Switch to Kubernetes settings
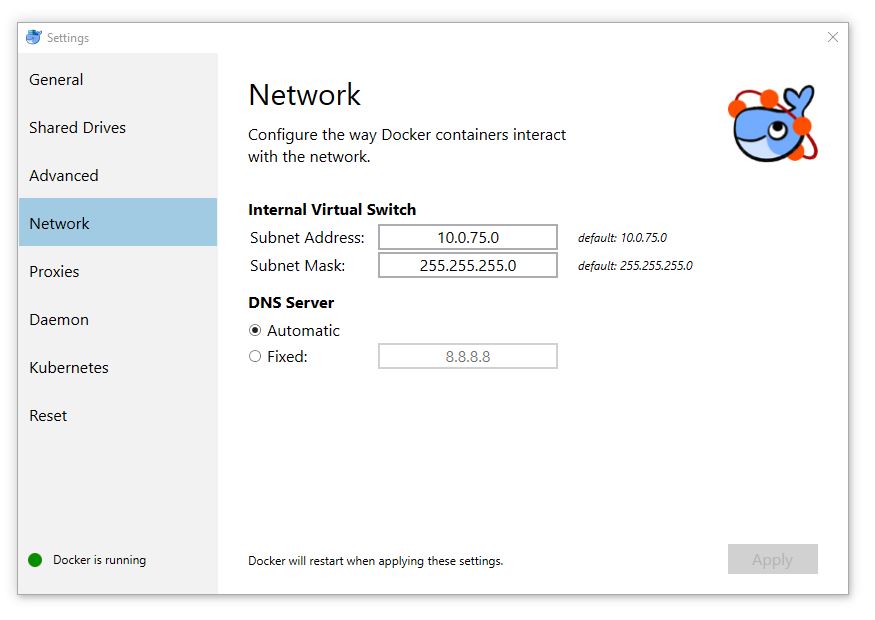Screen dimensions: 875x620 click(x=118, y=367)
